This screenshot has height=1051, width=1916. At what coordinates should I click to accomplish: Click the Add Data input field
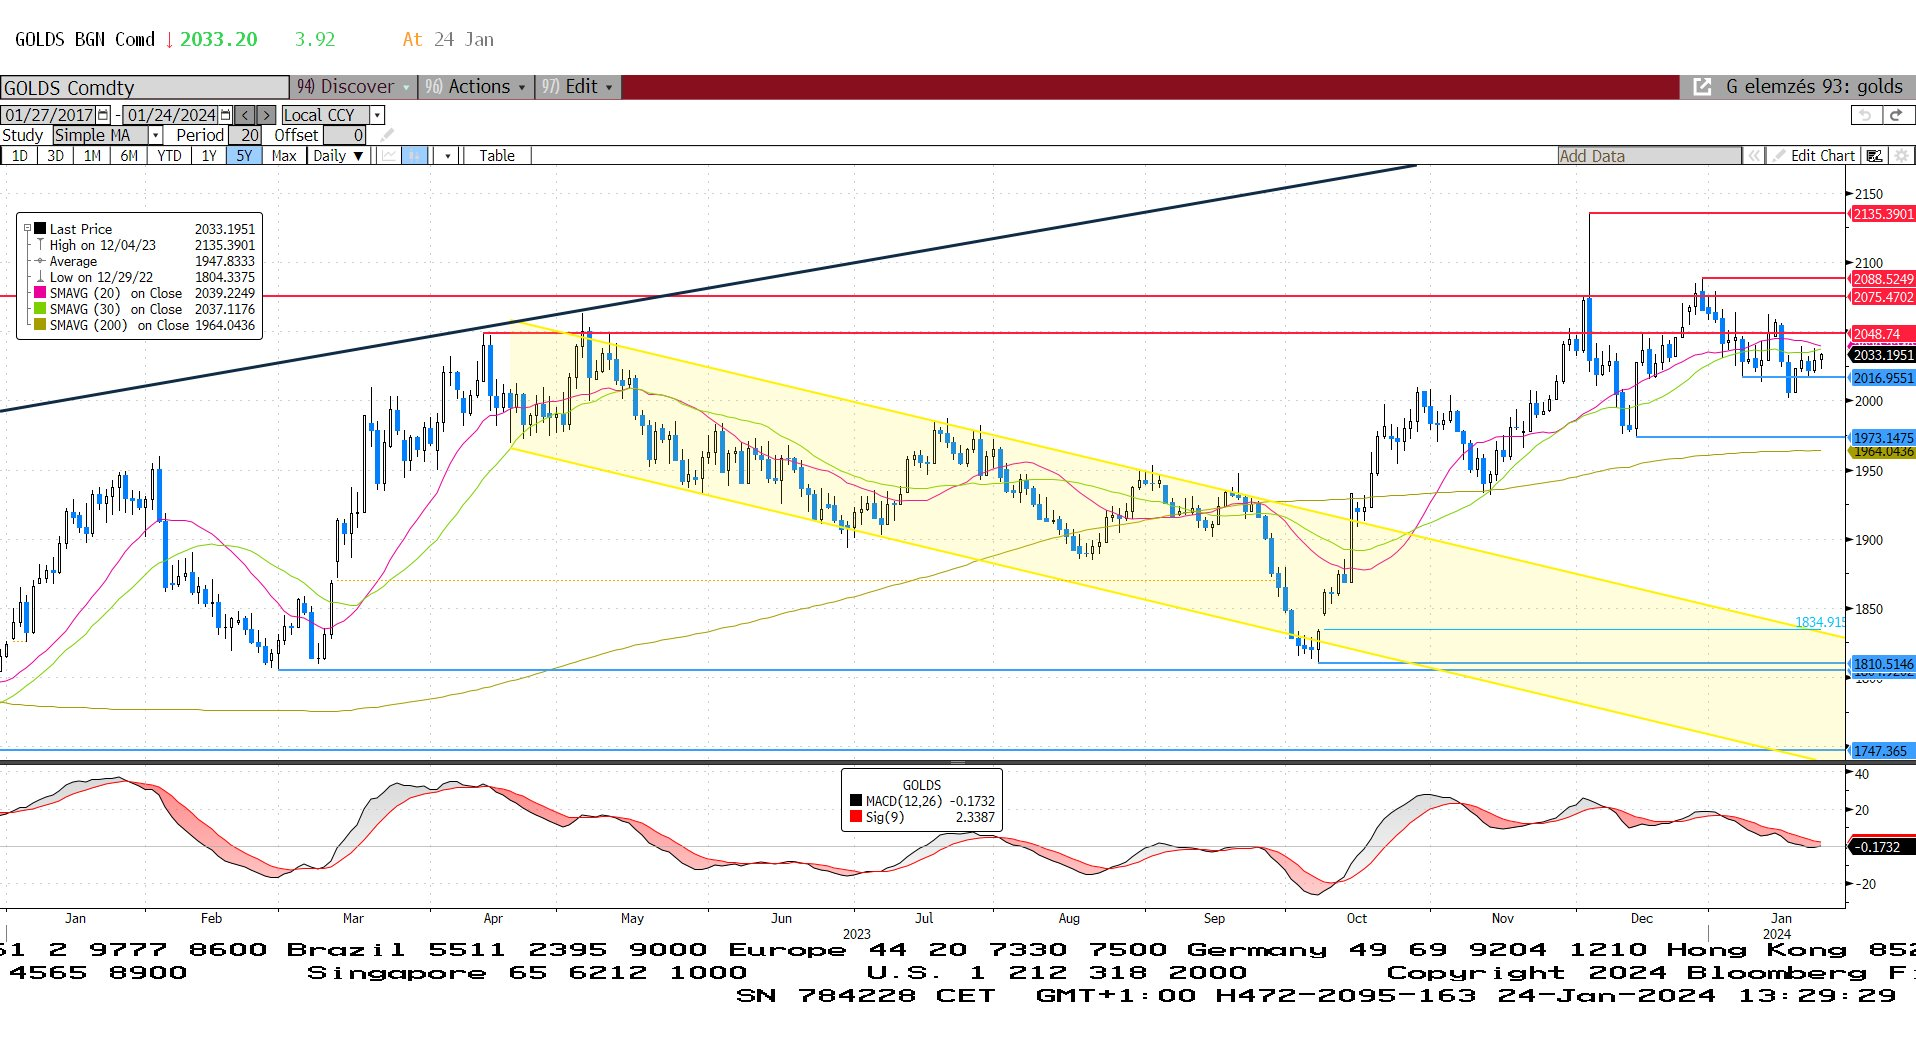coord(1649,156)
